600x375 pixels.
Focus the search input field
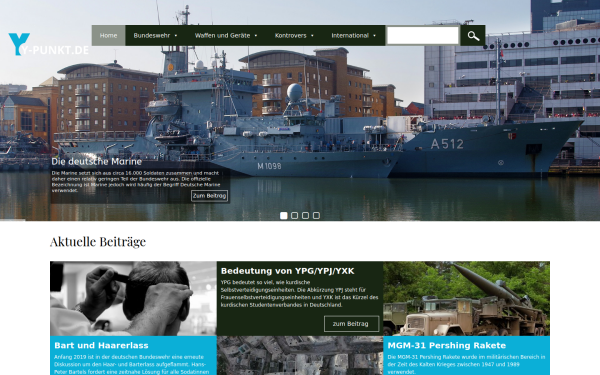[x=423, y=36]
